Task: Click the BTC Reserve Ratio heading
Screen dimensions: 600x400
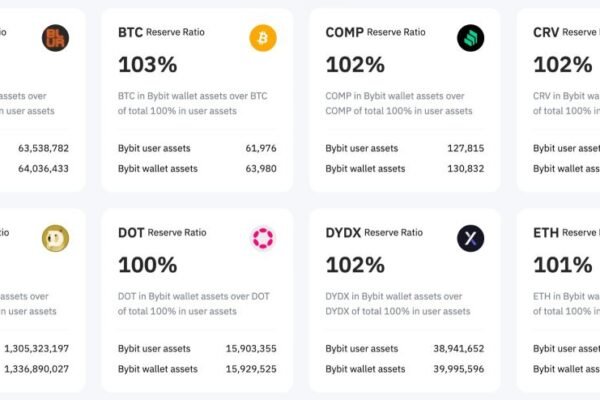Action: (161, 32)
